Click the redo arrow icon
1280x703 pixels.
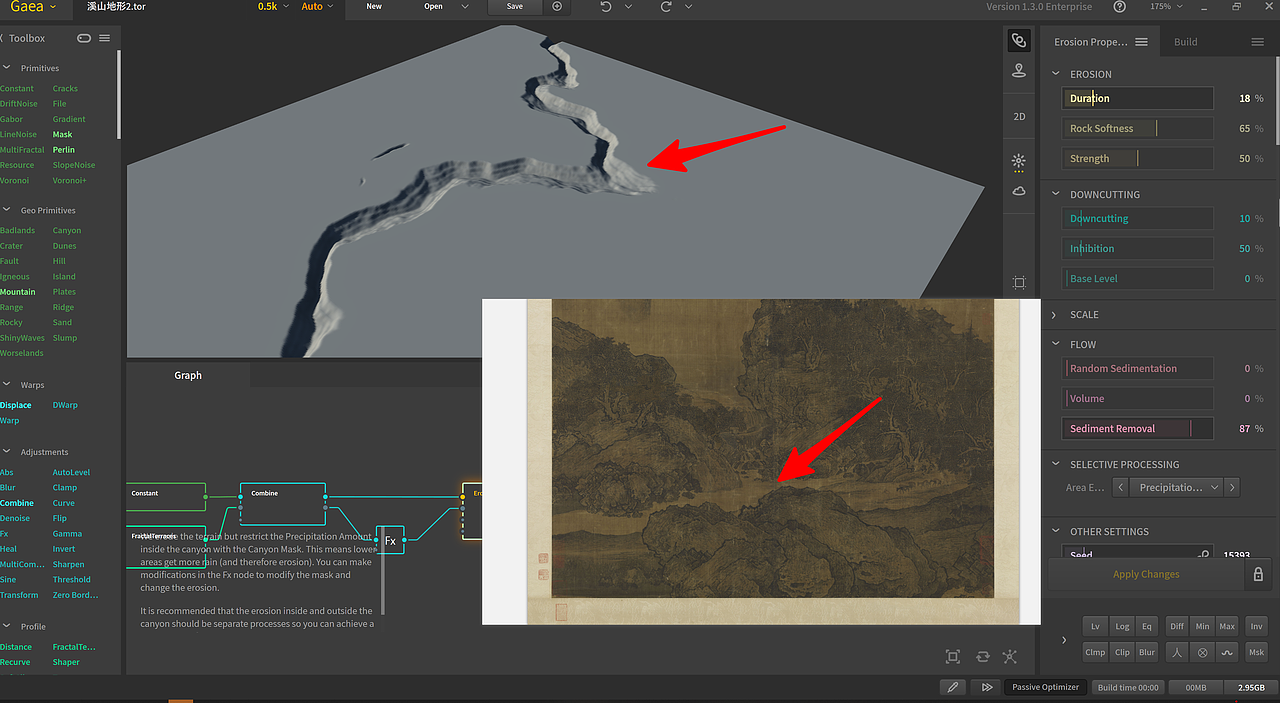[x=666, y=6]
